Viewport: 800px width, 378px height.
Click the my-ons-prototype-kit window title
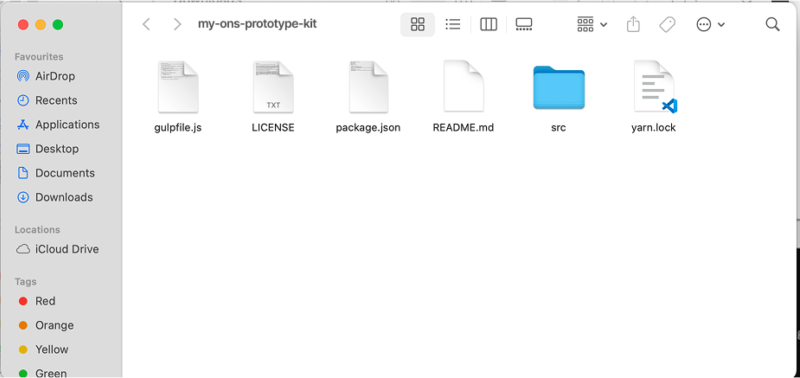pyautogui.click(x=258, y=24)
